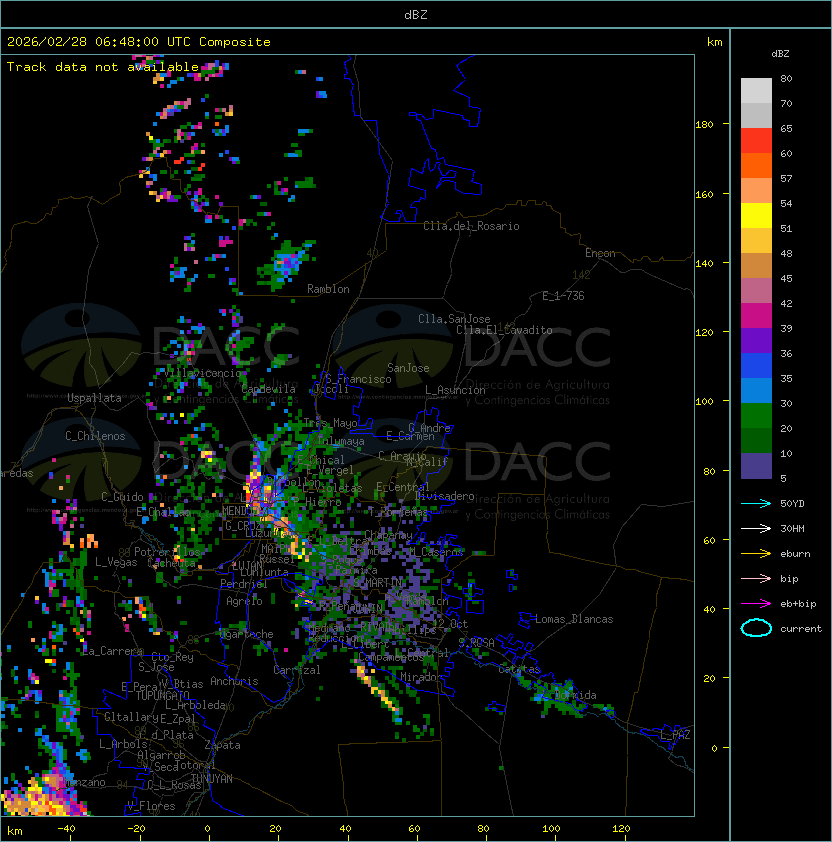The height and width of the screenshot is (842, 832).
Task: Click the 'Tres_Mayo' place label
Action: coord(330,423)
